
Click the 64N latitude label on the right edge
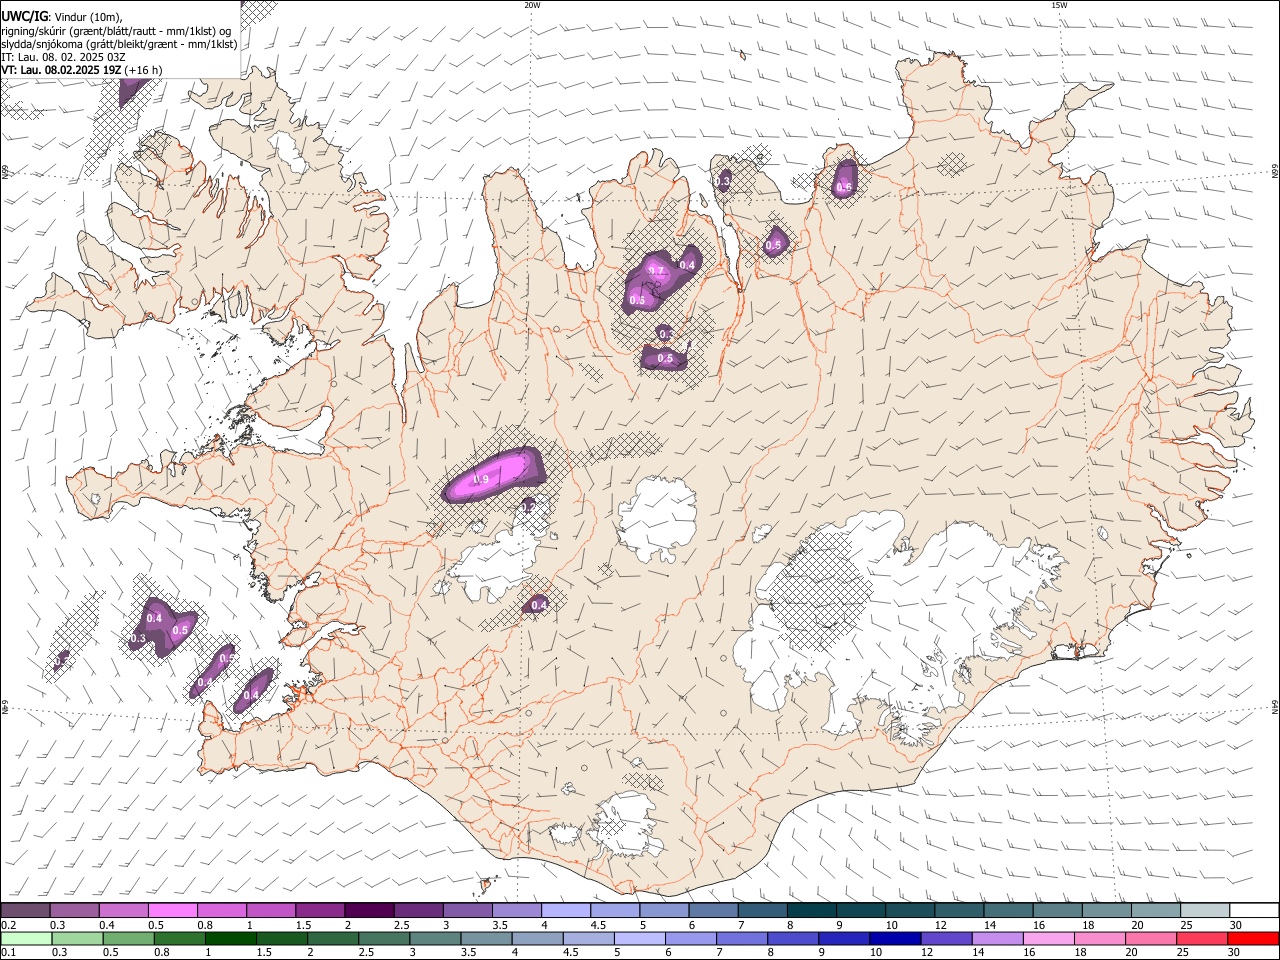[x=1275, y=707]
